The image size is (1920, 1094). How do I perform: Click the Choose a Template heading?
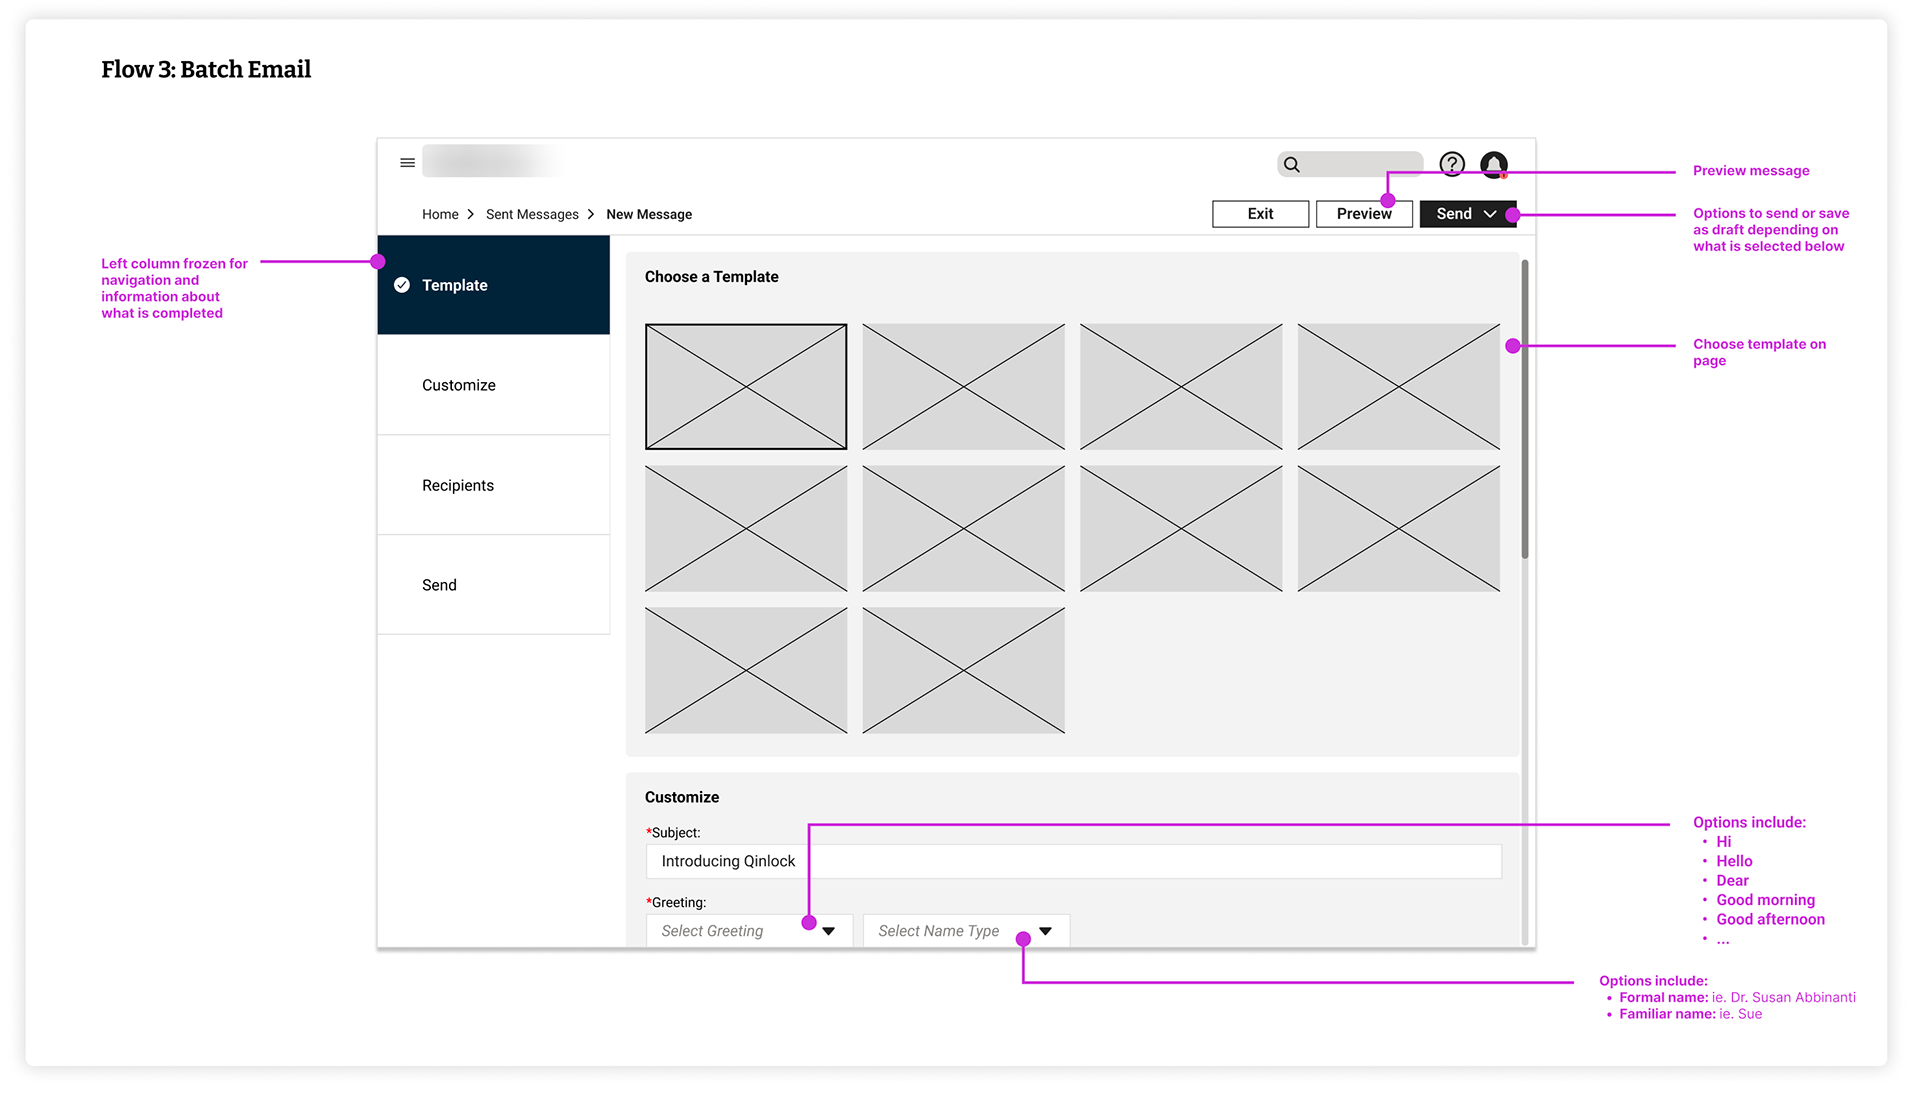(711, 277)
